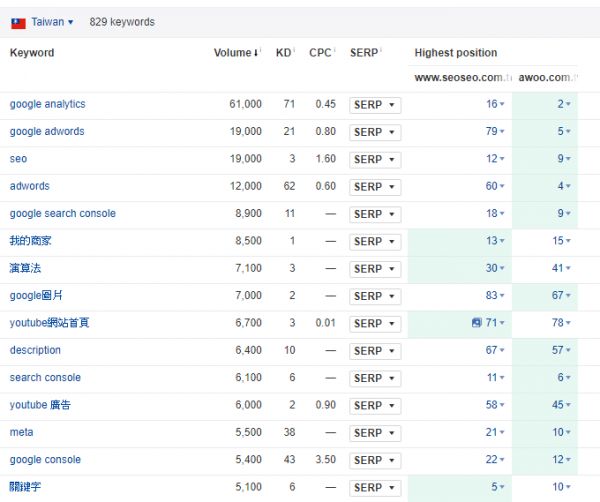Viewport: 600px width, 502px height.
Task: Click the awoo.com.tw column header
Action: click(548, 78)
